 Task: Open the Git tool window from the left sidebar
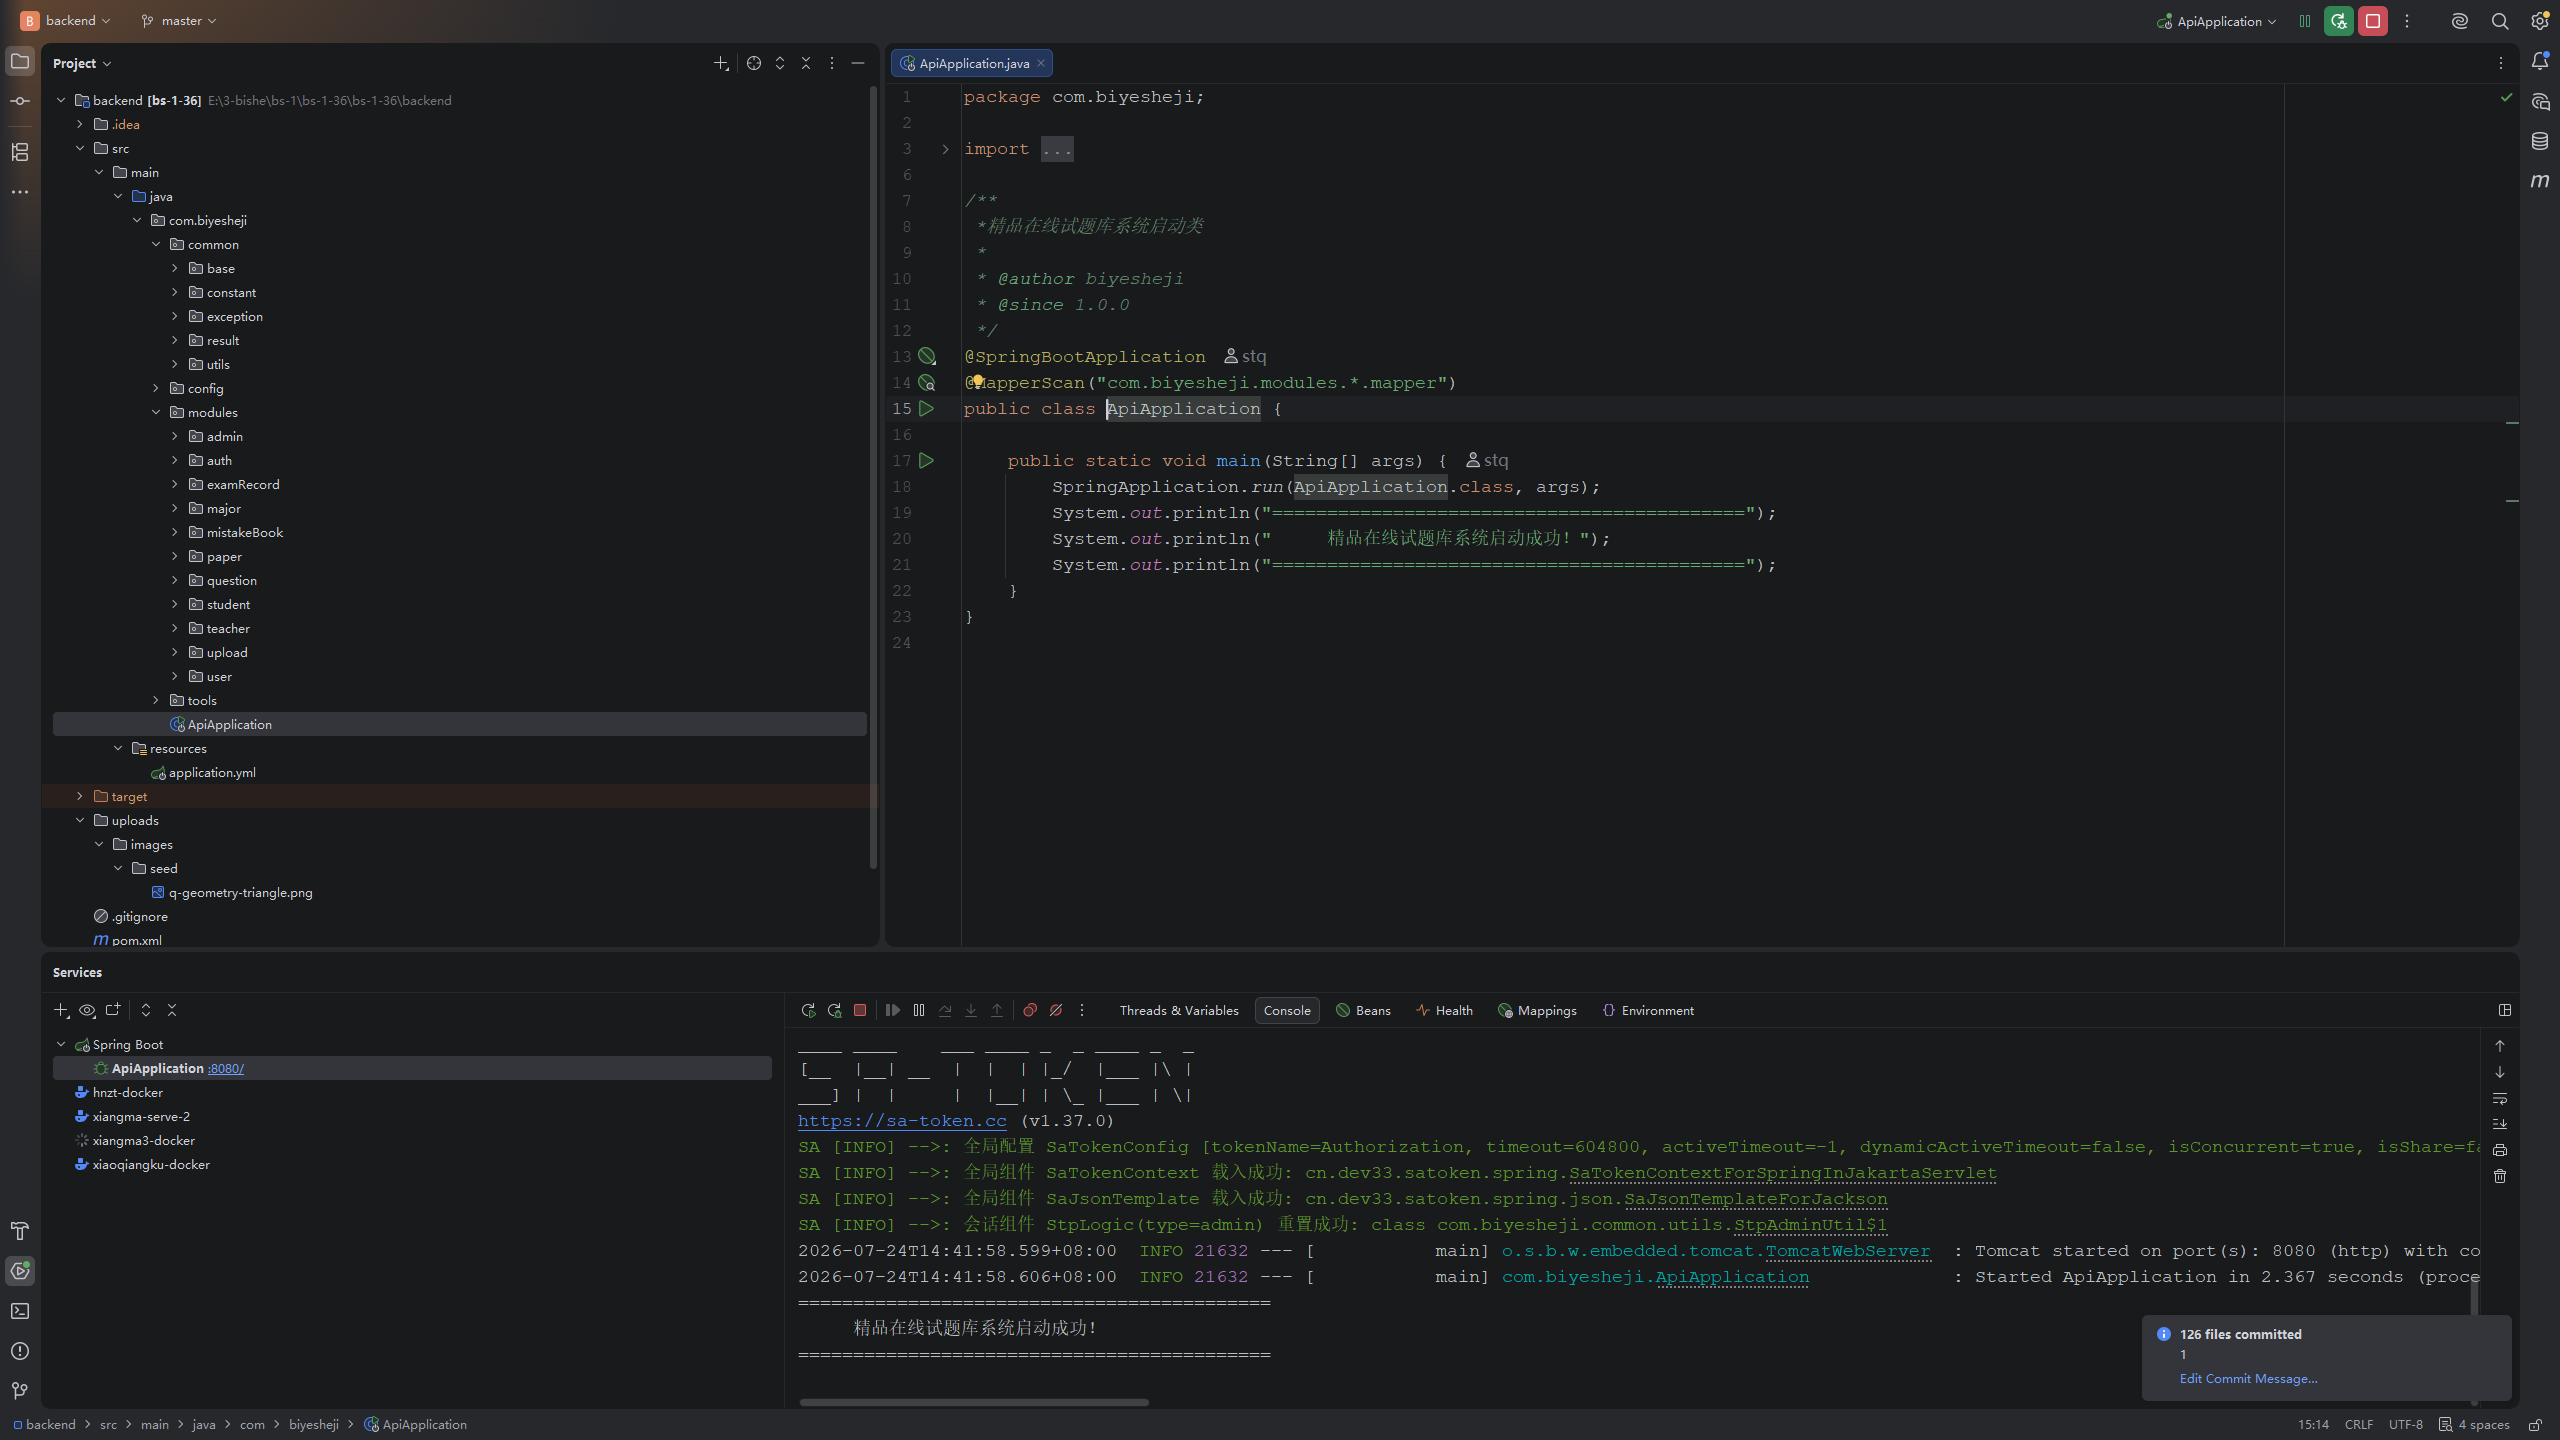20,1391
